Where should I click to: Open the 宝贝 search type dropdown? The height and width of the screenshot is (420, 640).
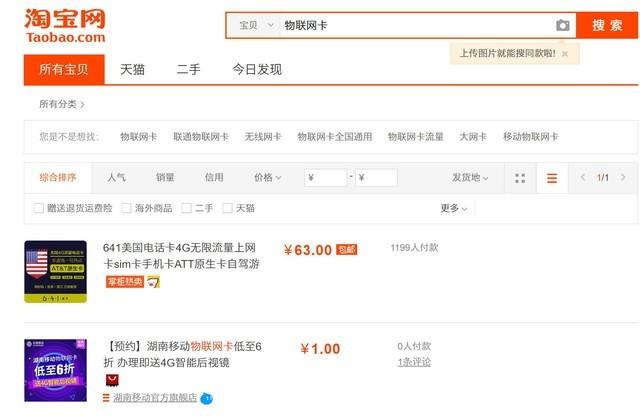pos(256,25)
